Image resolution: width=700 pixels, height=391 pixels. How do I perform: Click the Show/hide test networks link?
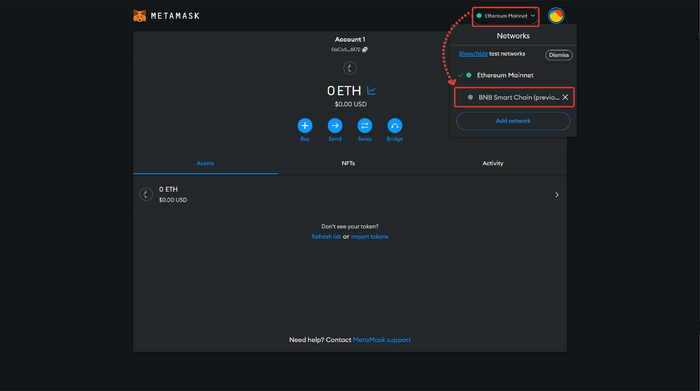pyautogui.click(x=473, y=54)
